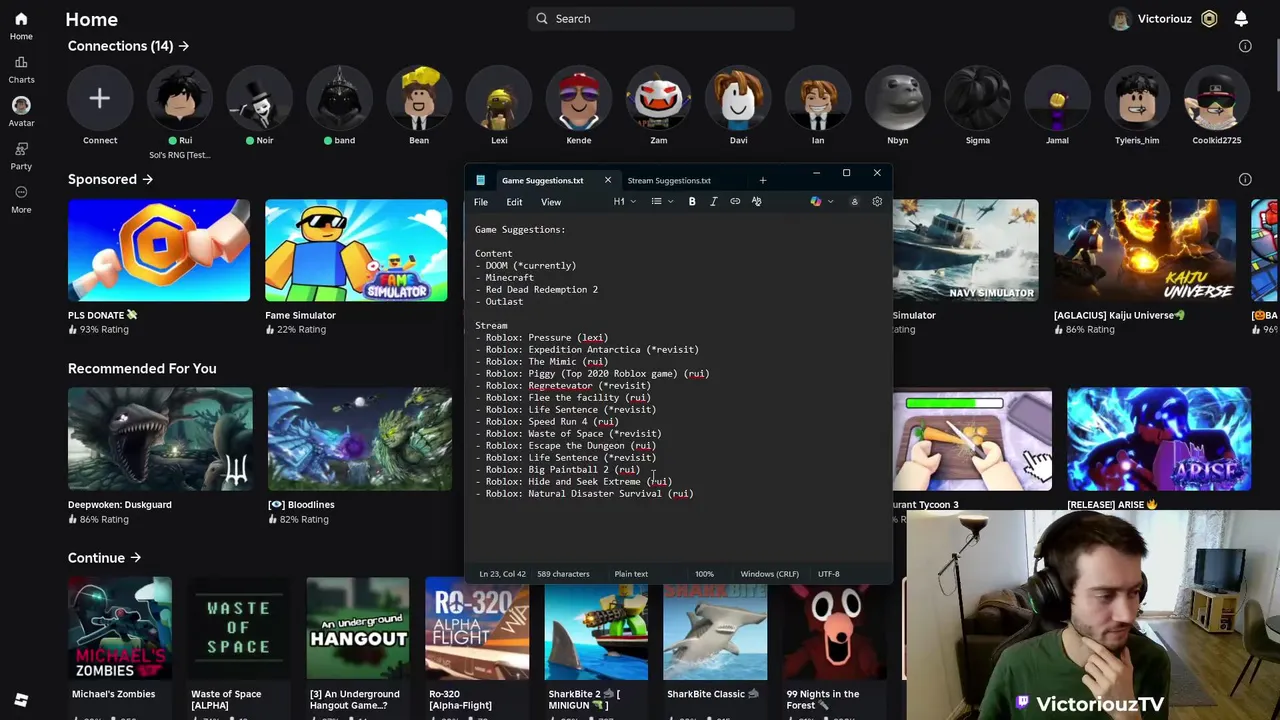
Task: Switch to Stream Suggestions.txt tab
Action: (x=669, y=181)
